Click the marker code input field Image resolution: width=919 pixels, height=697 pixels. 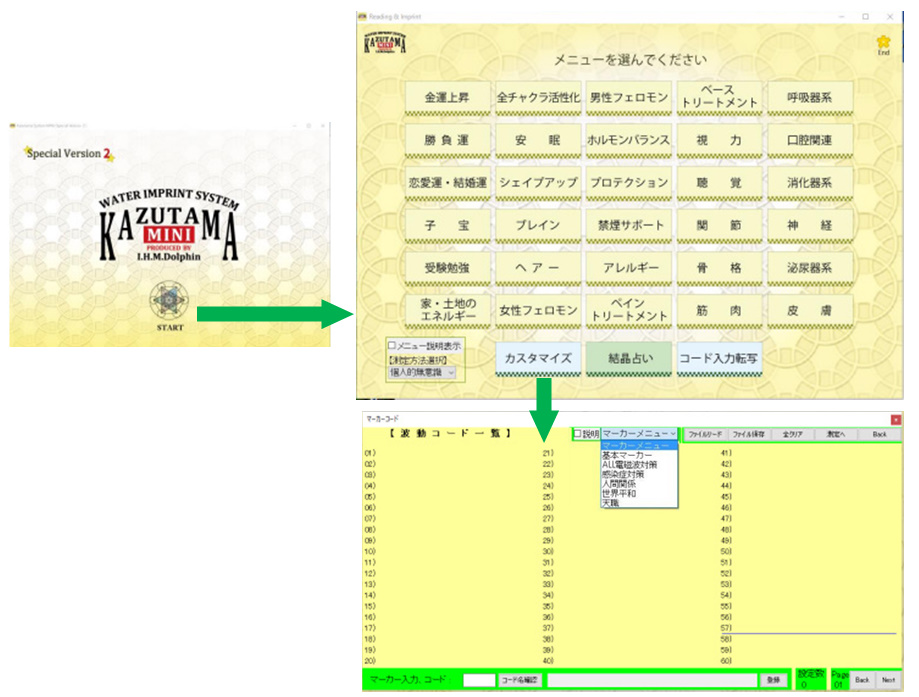pos(479,680)
